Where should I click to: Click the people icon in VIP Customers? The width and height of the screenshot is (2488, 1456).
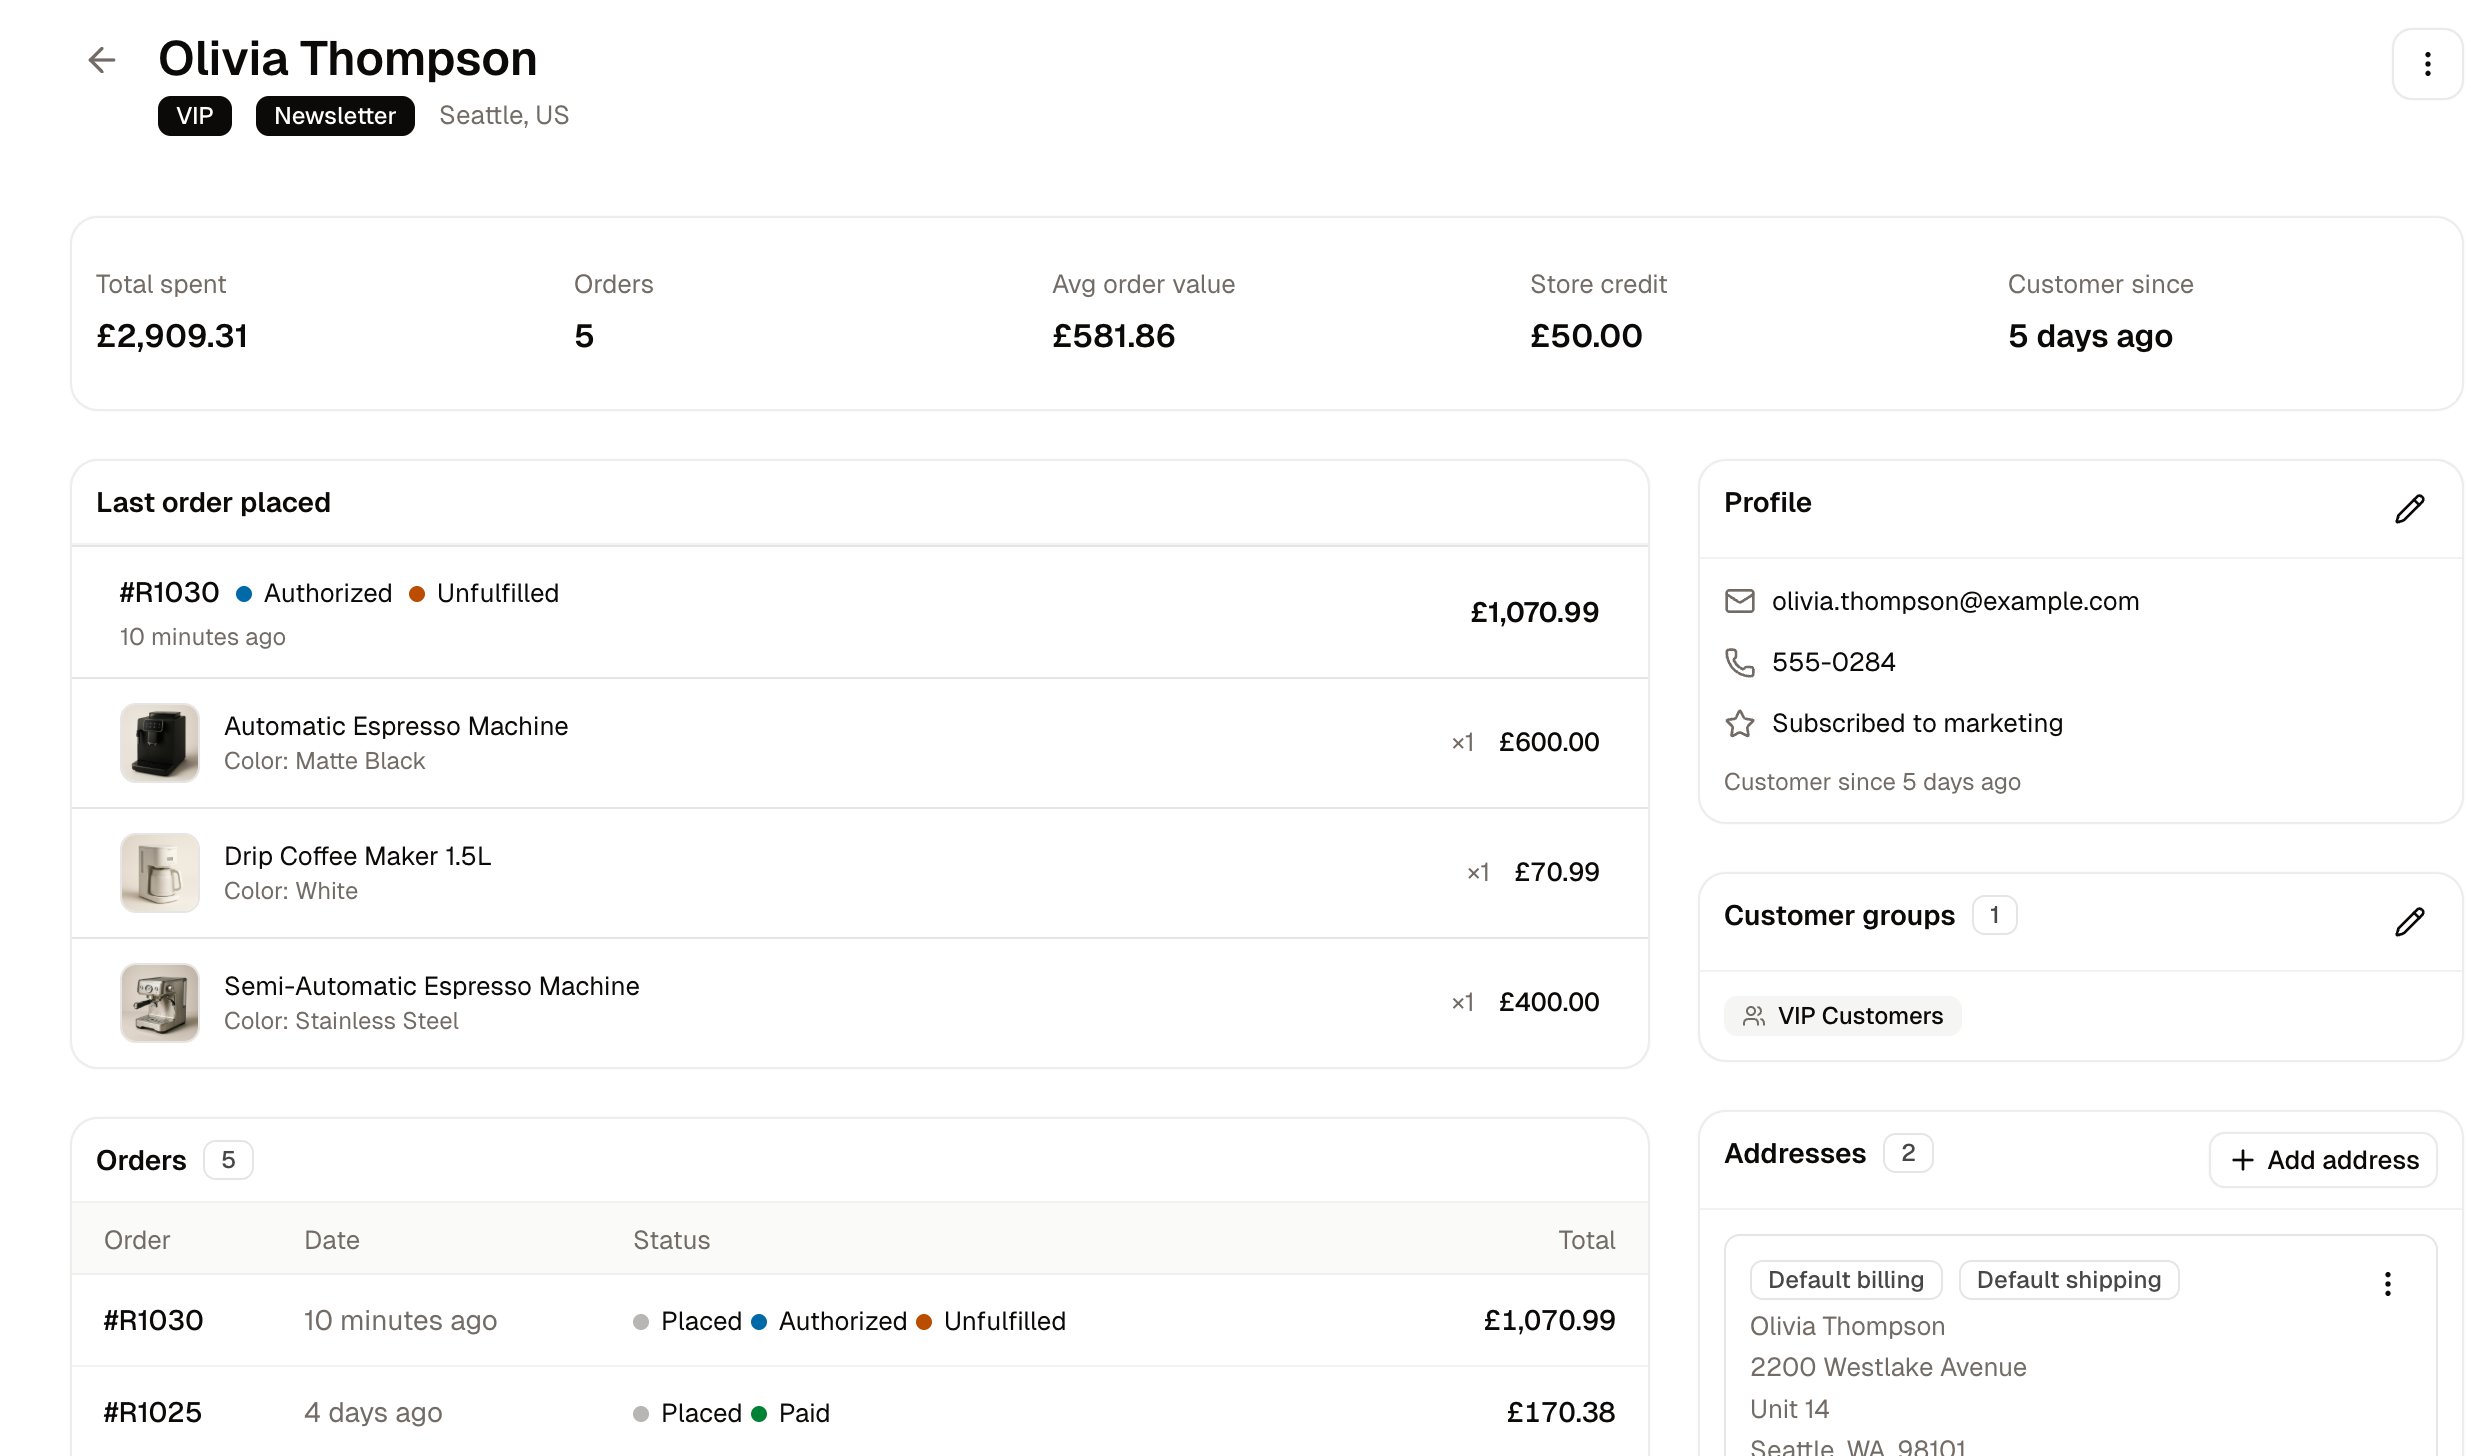pyautogui.click(x=1754, y=1016)
